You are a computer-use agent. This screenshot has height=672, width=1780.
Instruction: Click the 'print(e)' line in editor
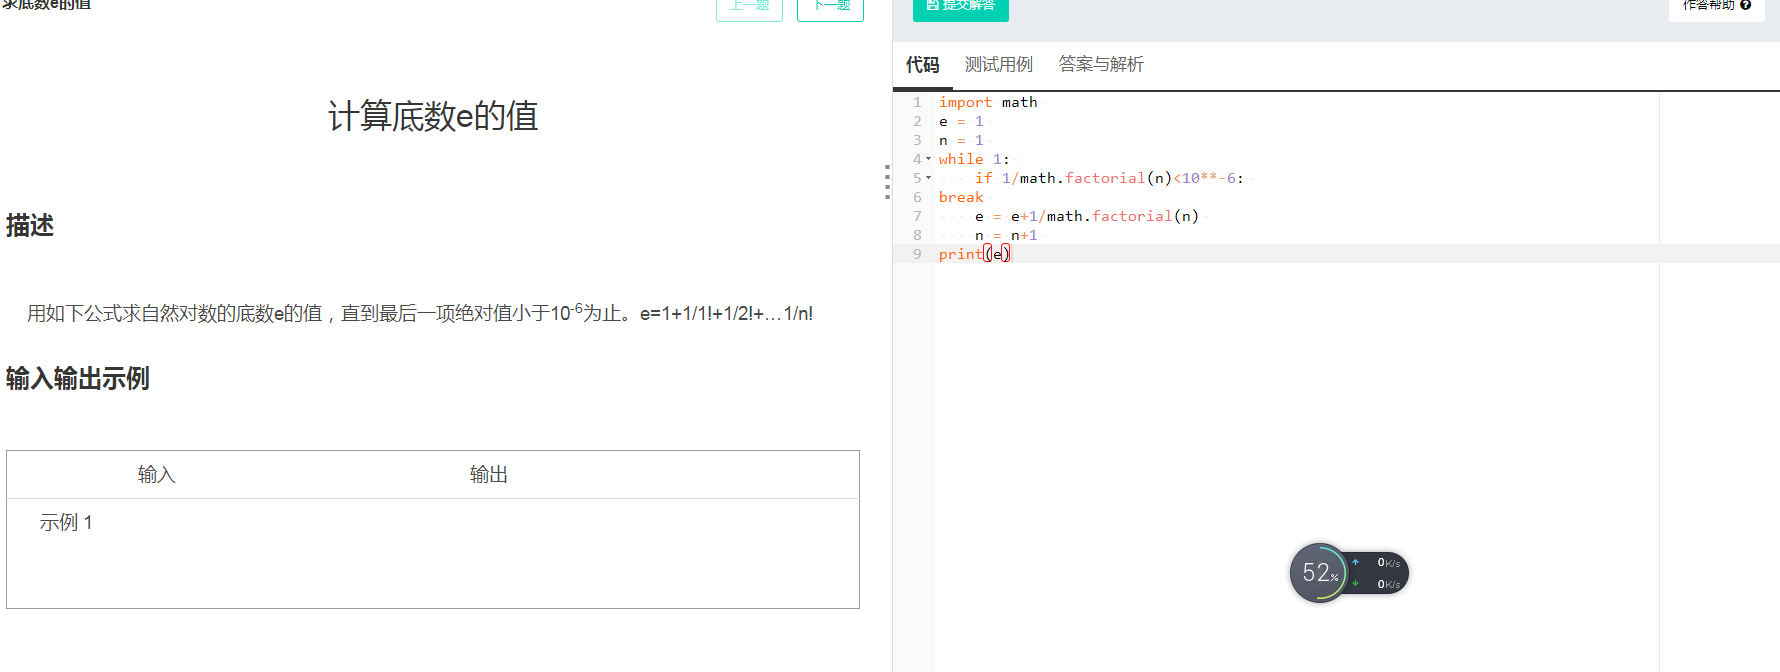974,254
